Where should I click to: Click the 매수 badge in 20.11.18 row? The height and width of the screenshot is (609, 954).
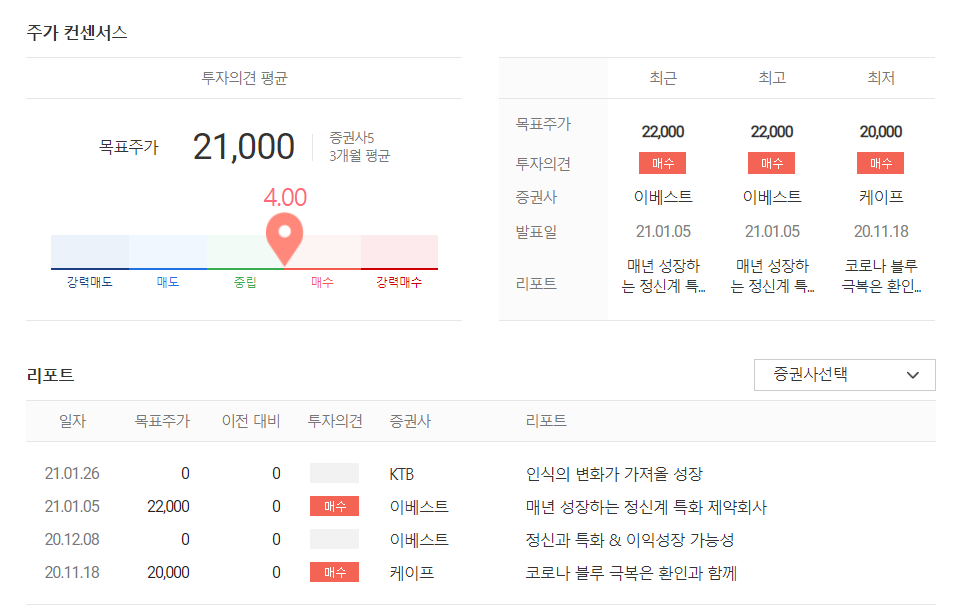tap(334, 572)
